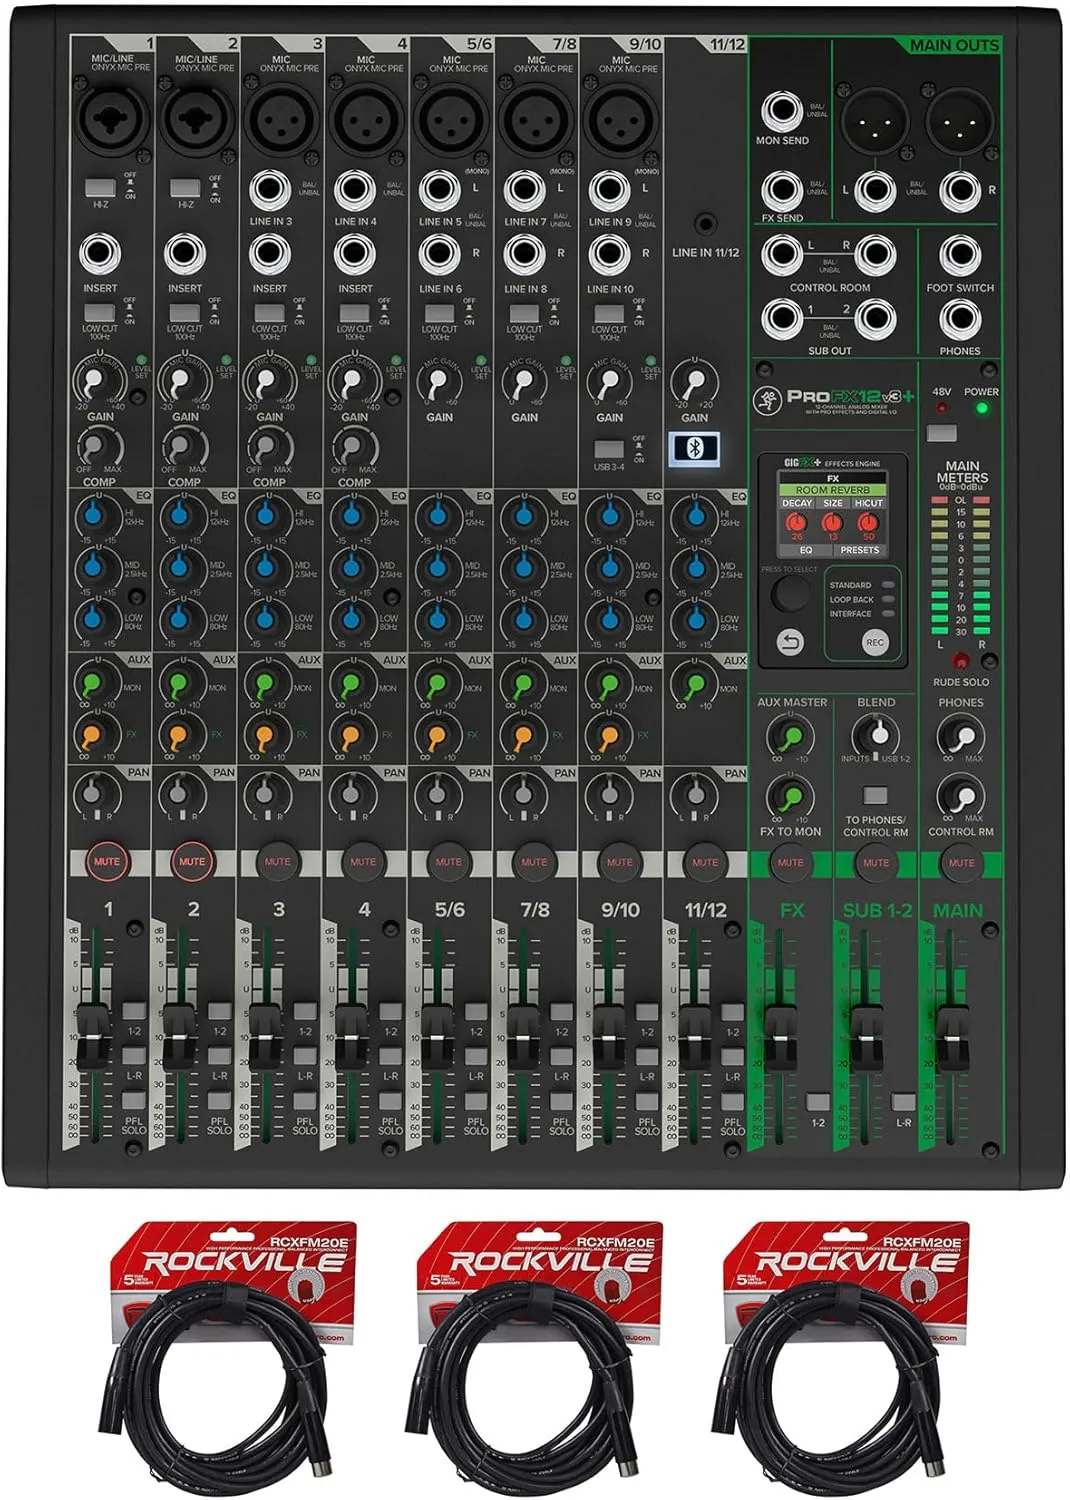Select the FX SEND output jack
Viewport: 1070px width, 1500px height.
click(782, 191)
